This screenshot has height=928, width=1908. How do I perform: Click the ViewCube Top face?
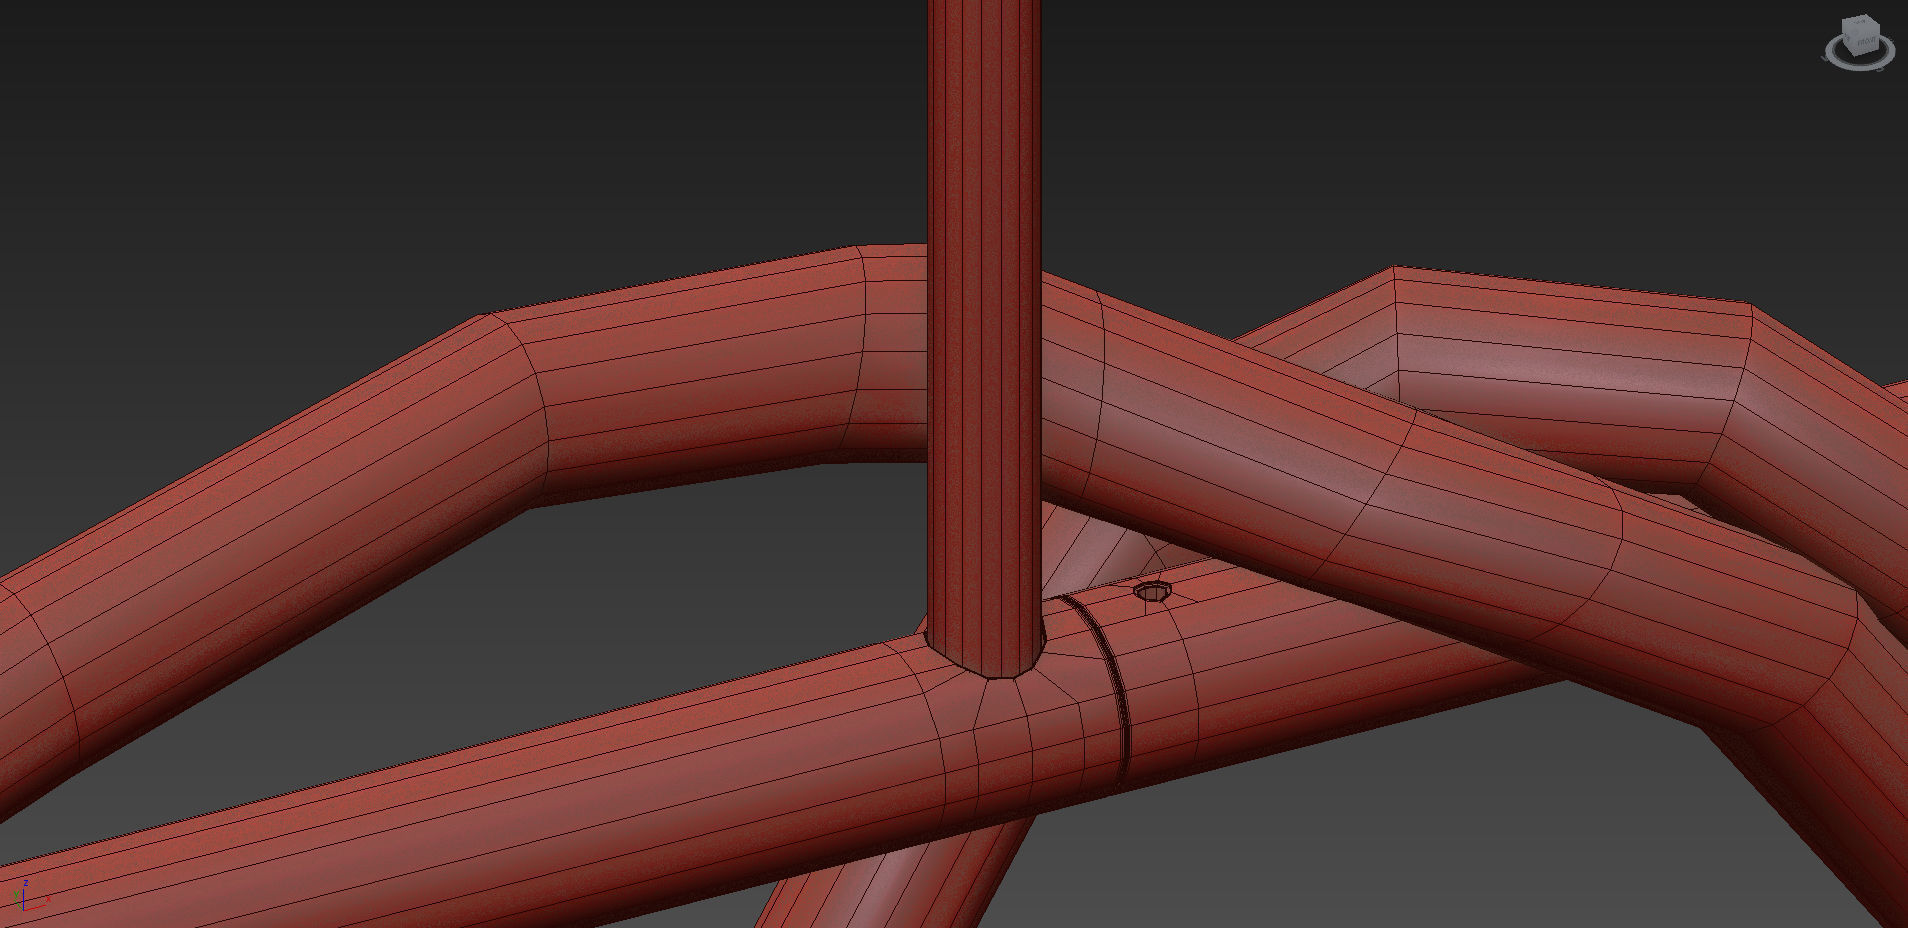1861,21
